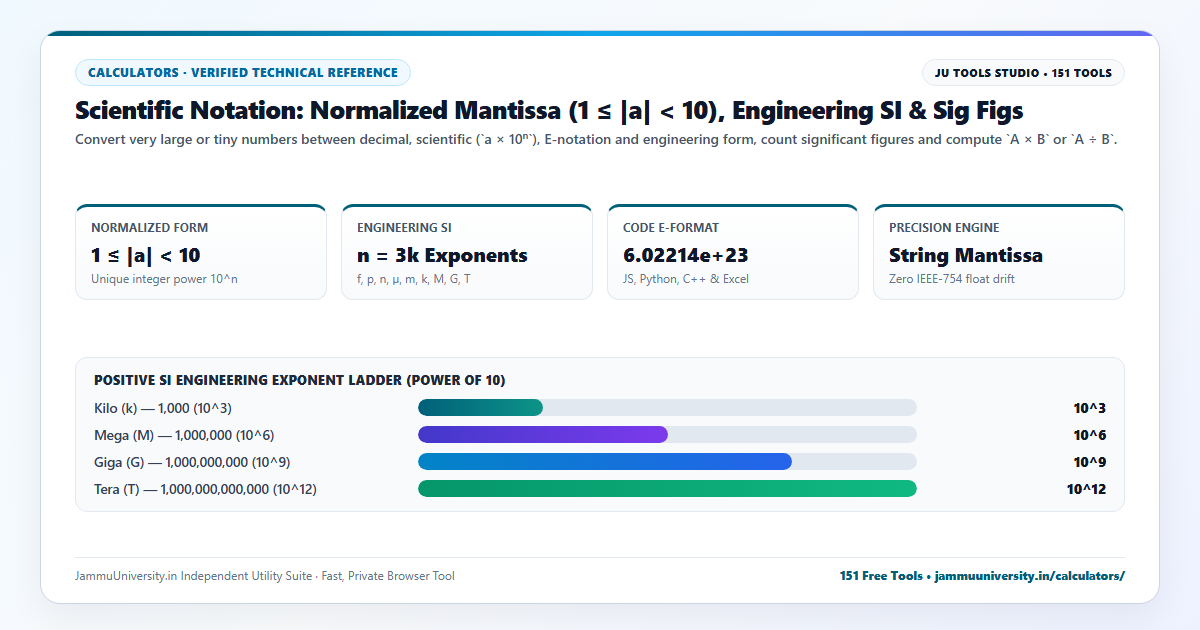The width and height of the screenshot is (1200, 630).
Task: Click the 10^3 value label
Action: point(1090,408)
